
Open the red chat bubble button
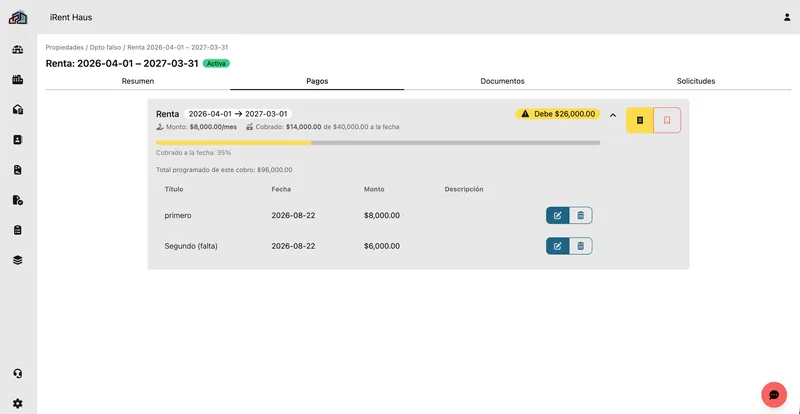click(x=774, y=395)
